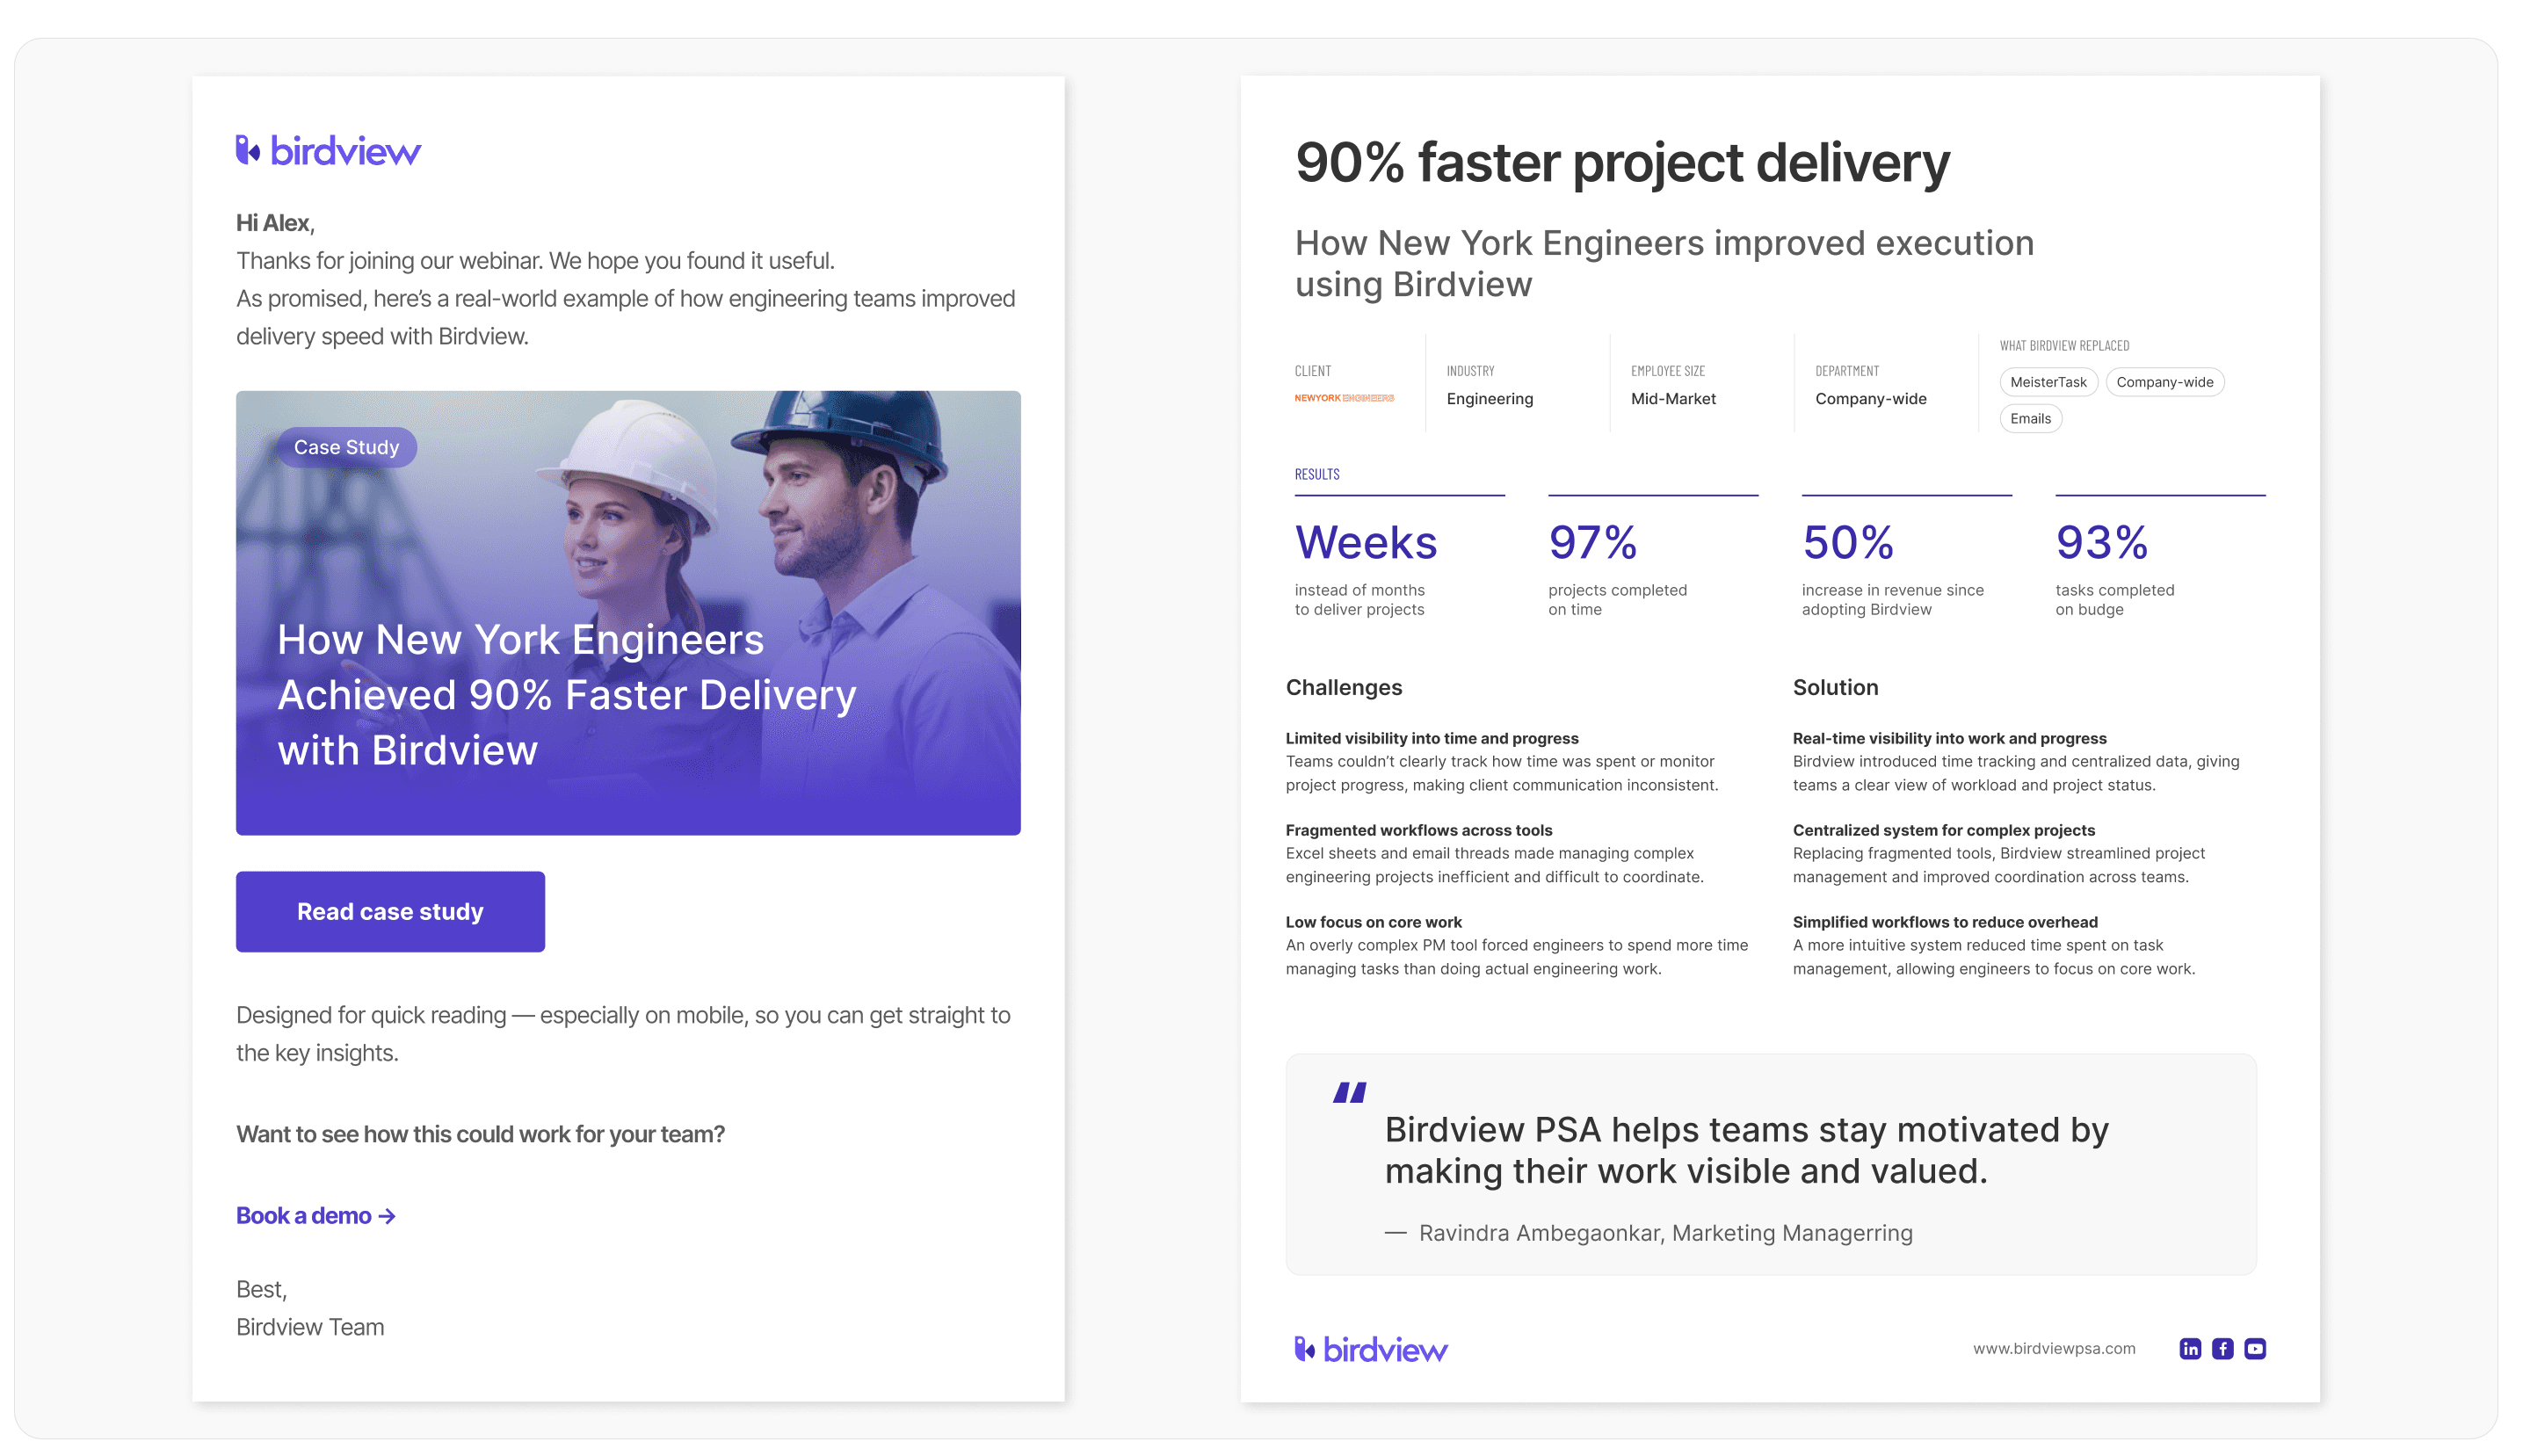Visit www.birdviewpsa.com link

[2053, 1348]
